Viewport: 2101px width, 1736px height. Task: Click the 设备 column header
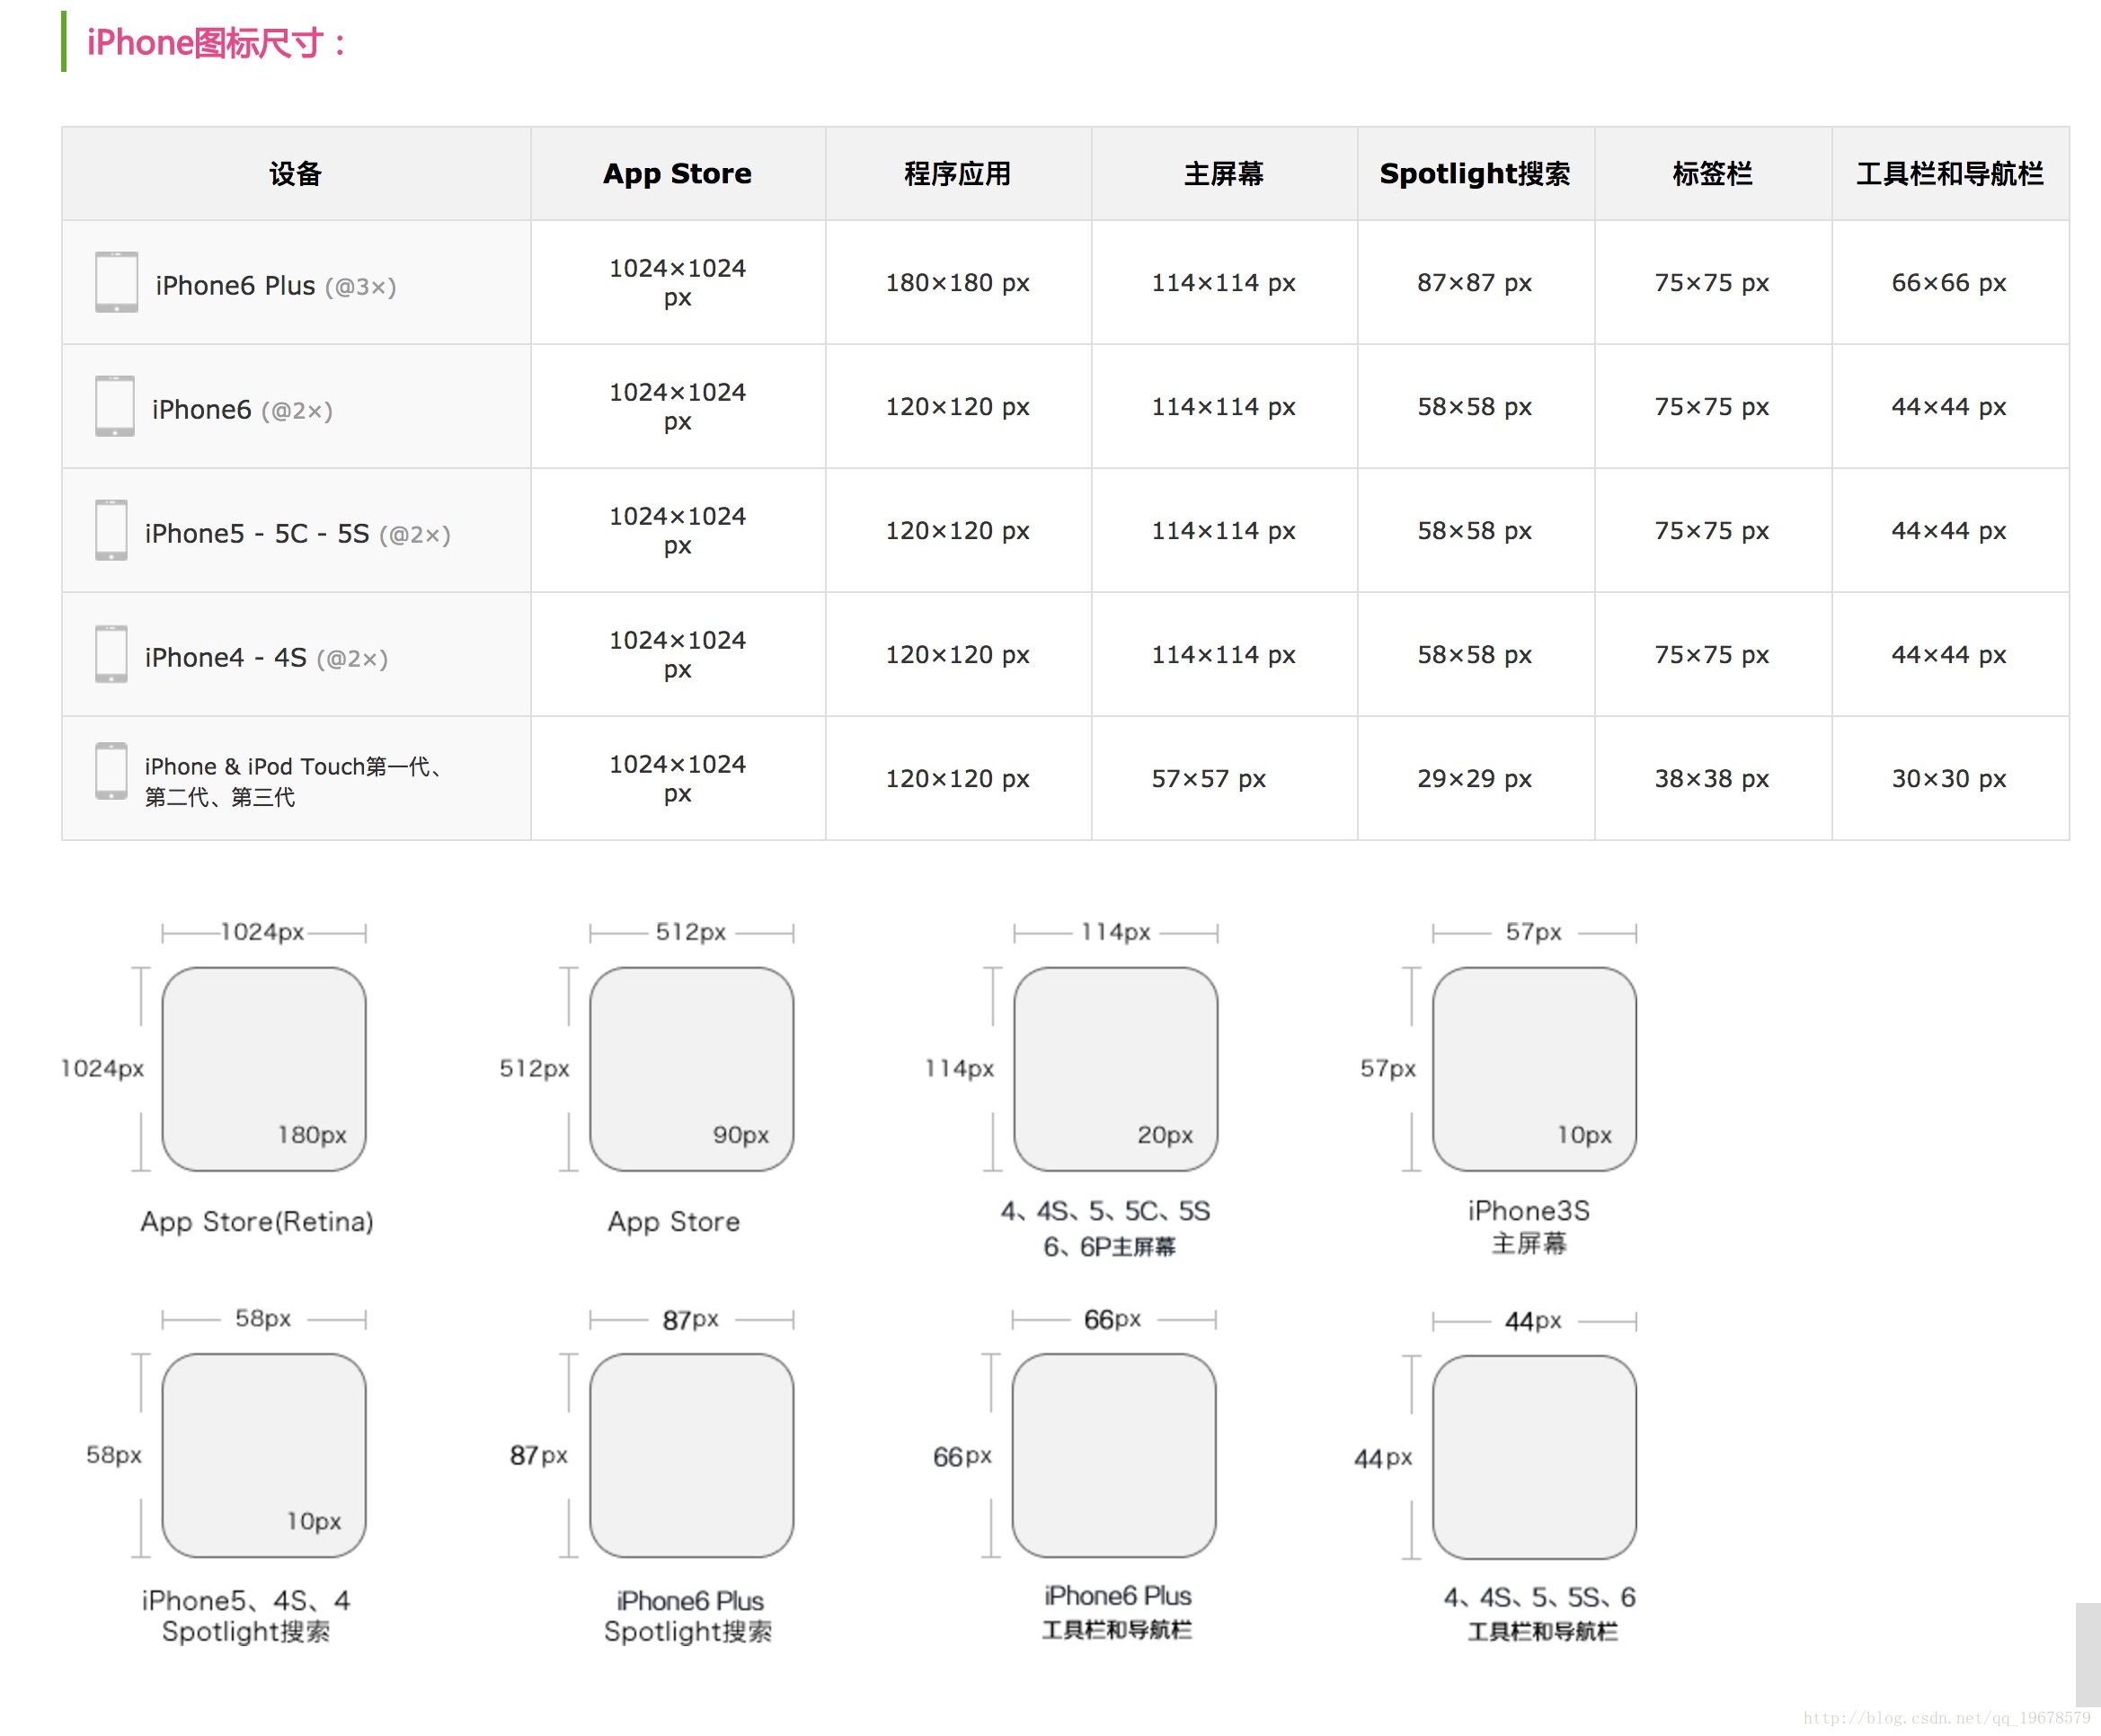pyautogui.click(x=296, y=174)
